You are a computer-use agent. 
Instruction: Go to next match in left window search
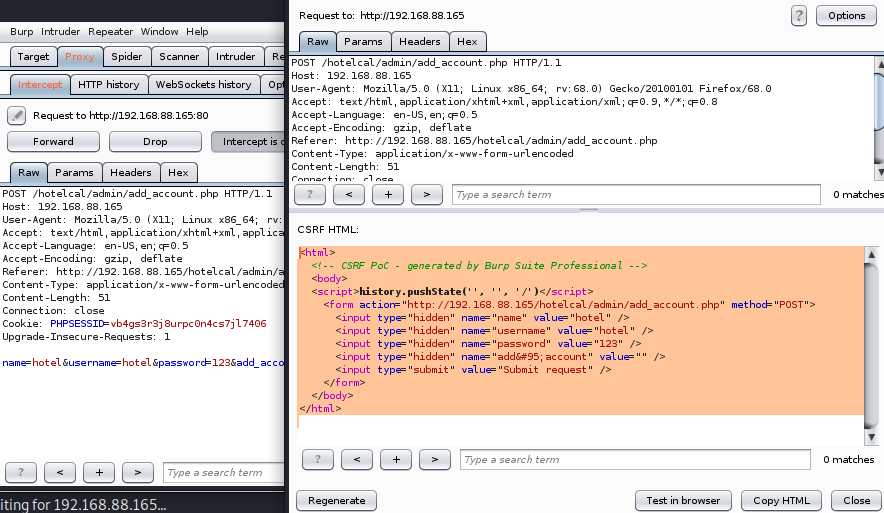coord(138,472)
